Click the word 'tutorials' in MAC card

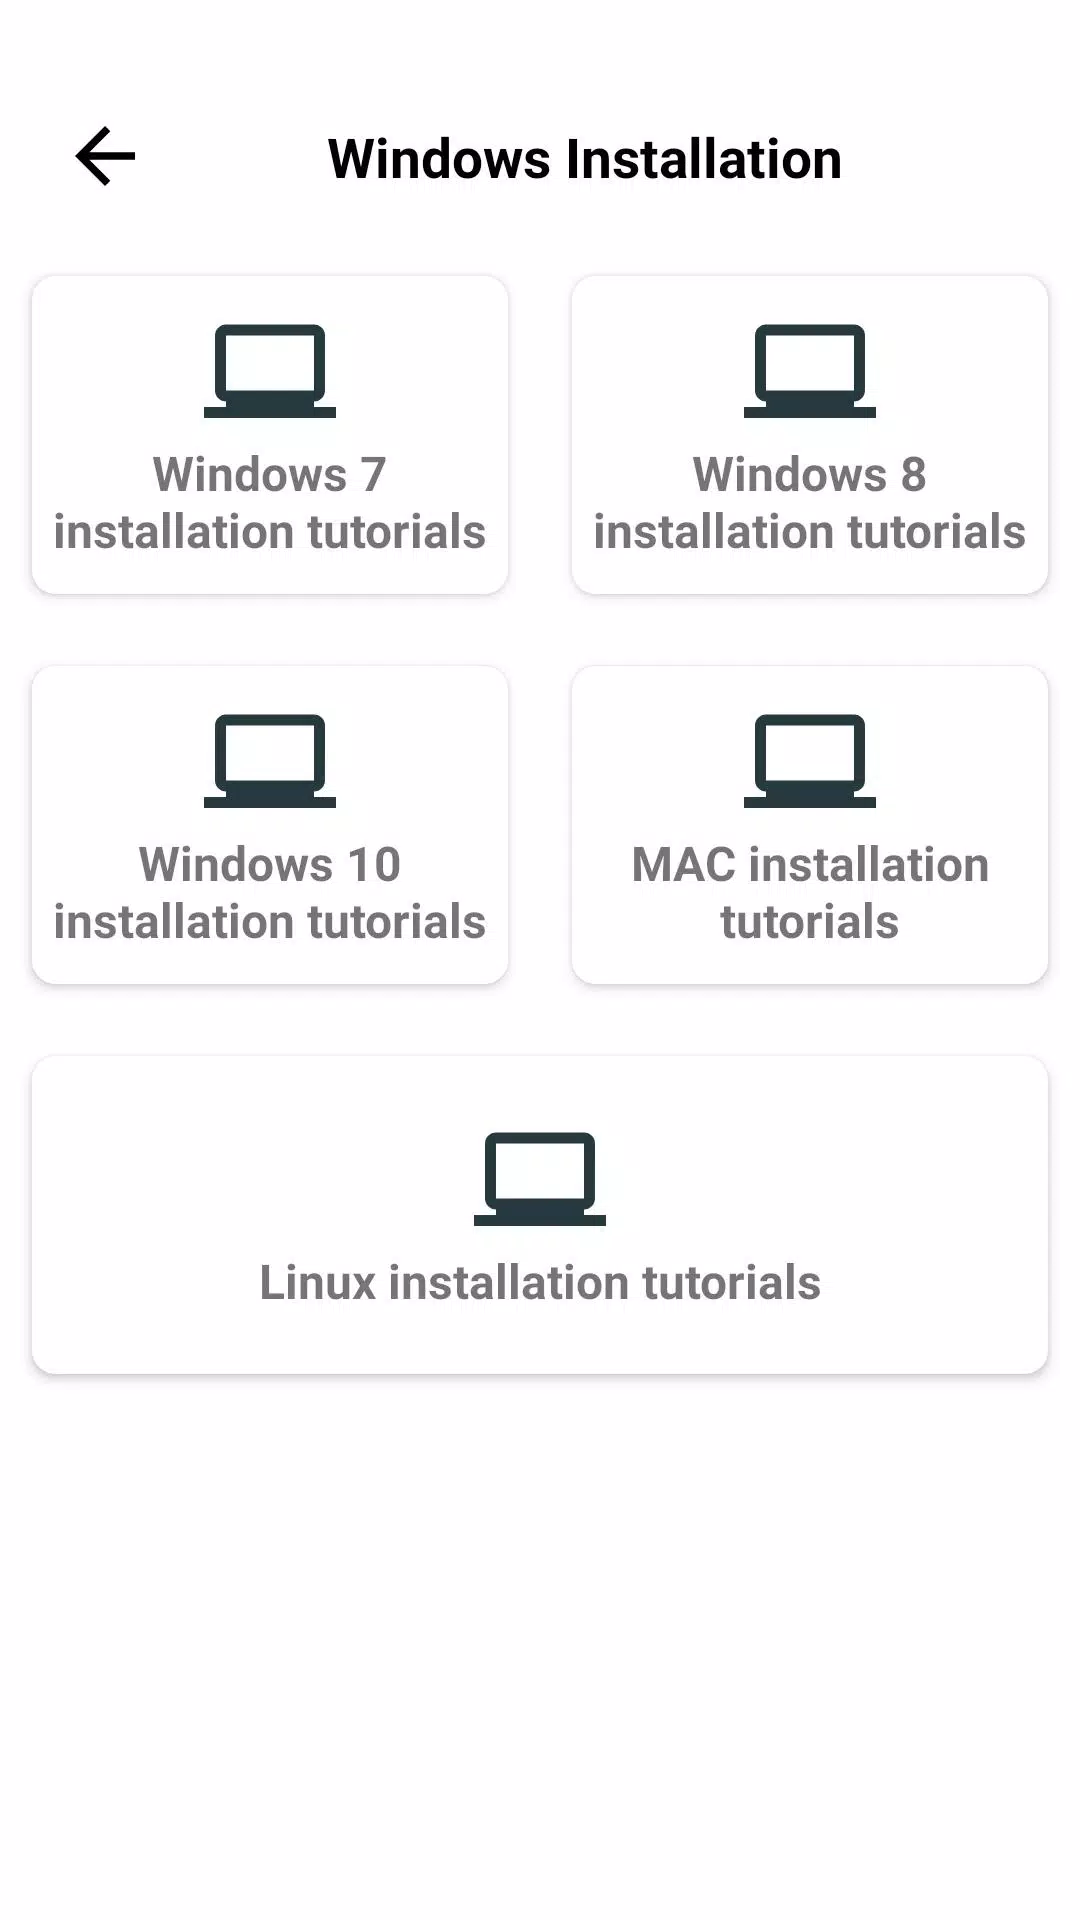click(810, 922)
